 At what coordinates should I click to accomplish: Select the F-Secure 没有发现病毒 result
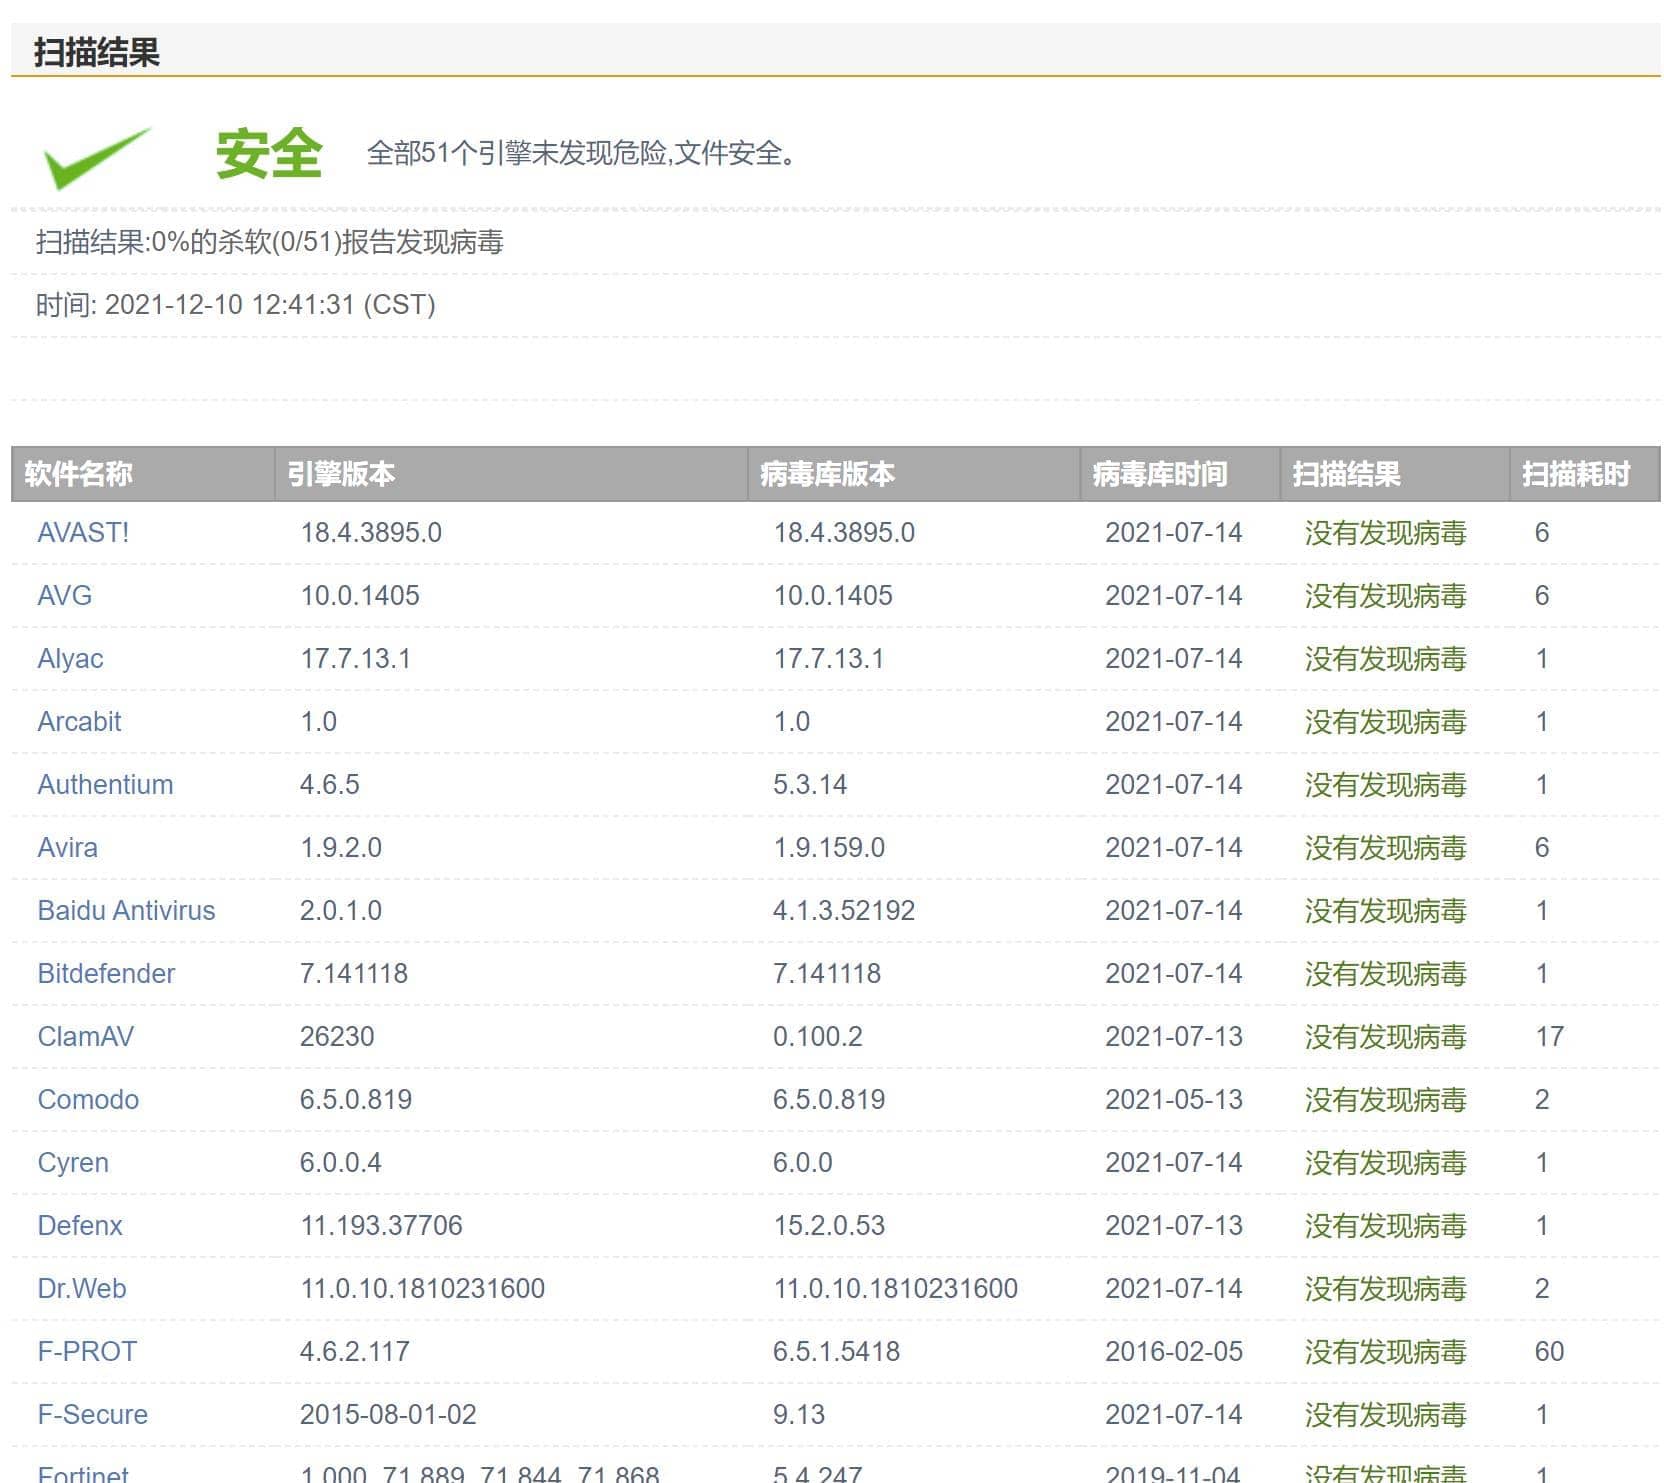coord(1385,1414)
